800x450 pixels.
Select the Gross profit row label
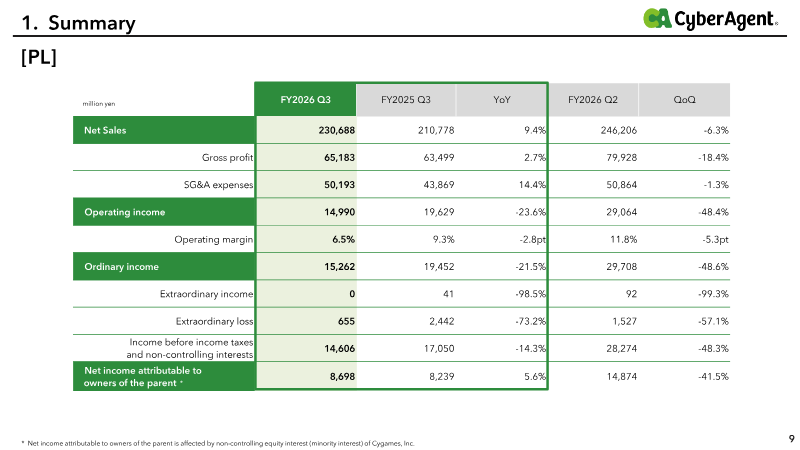[227, 157]
